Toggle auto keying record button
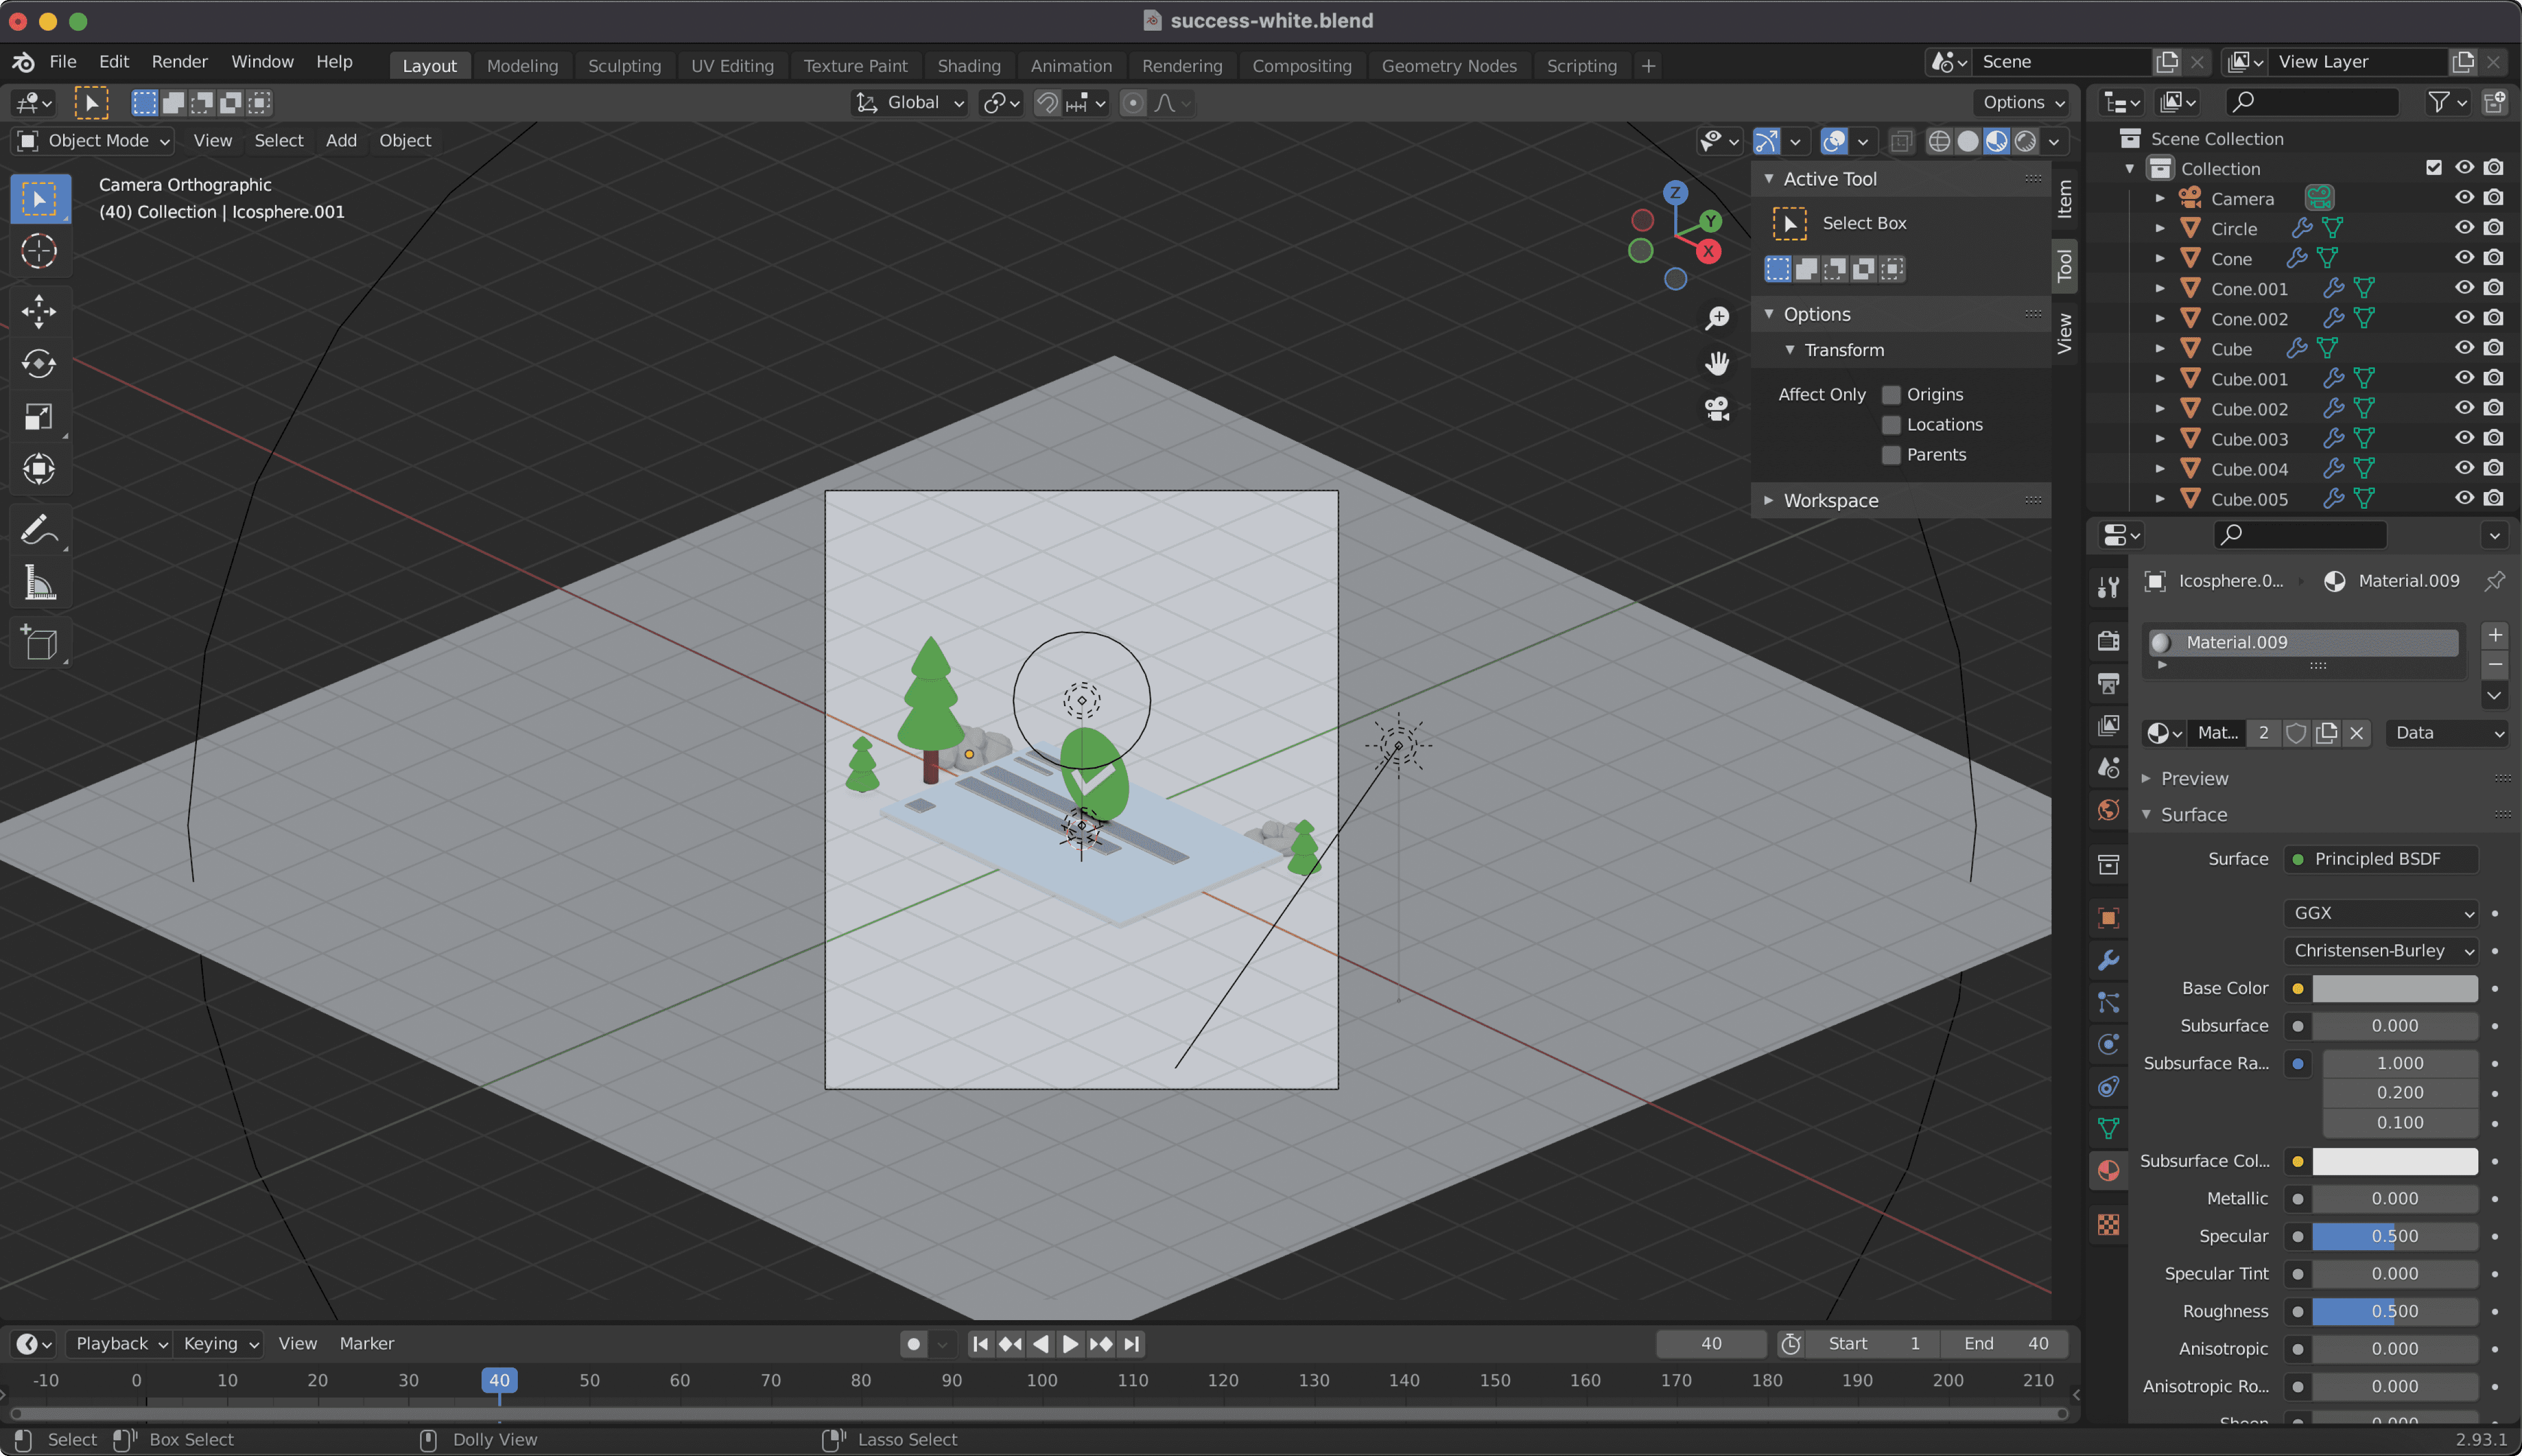 click(913, 1344)
